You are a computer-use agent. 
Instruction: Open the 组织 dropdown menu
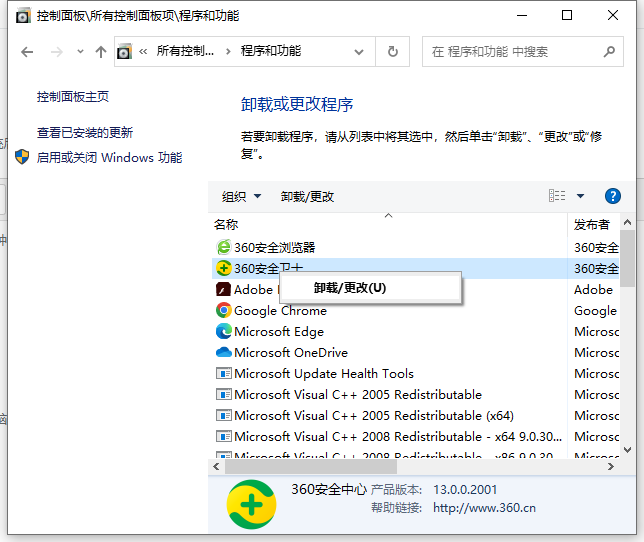[x=242, y=197]
